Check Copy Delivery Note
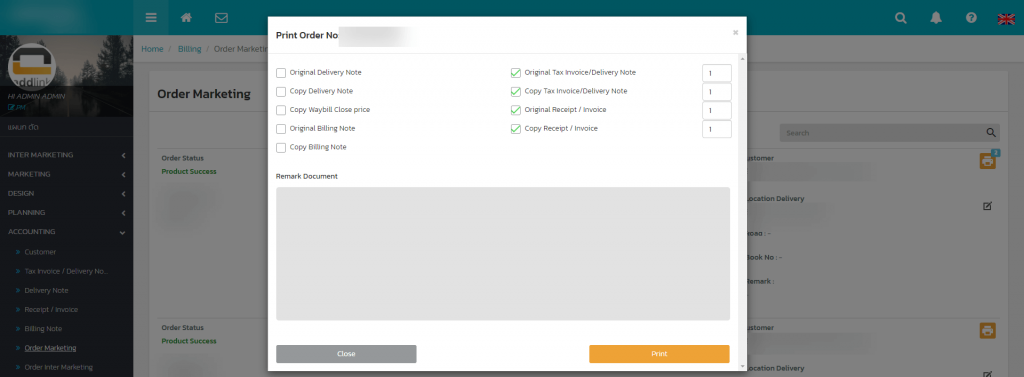The image size is (1024, 377). click(281, 91)
